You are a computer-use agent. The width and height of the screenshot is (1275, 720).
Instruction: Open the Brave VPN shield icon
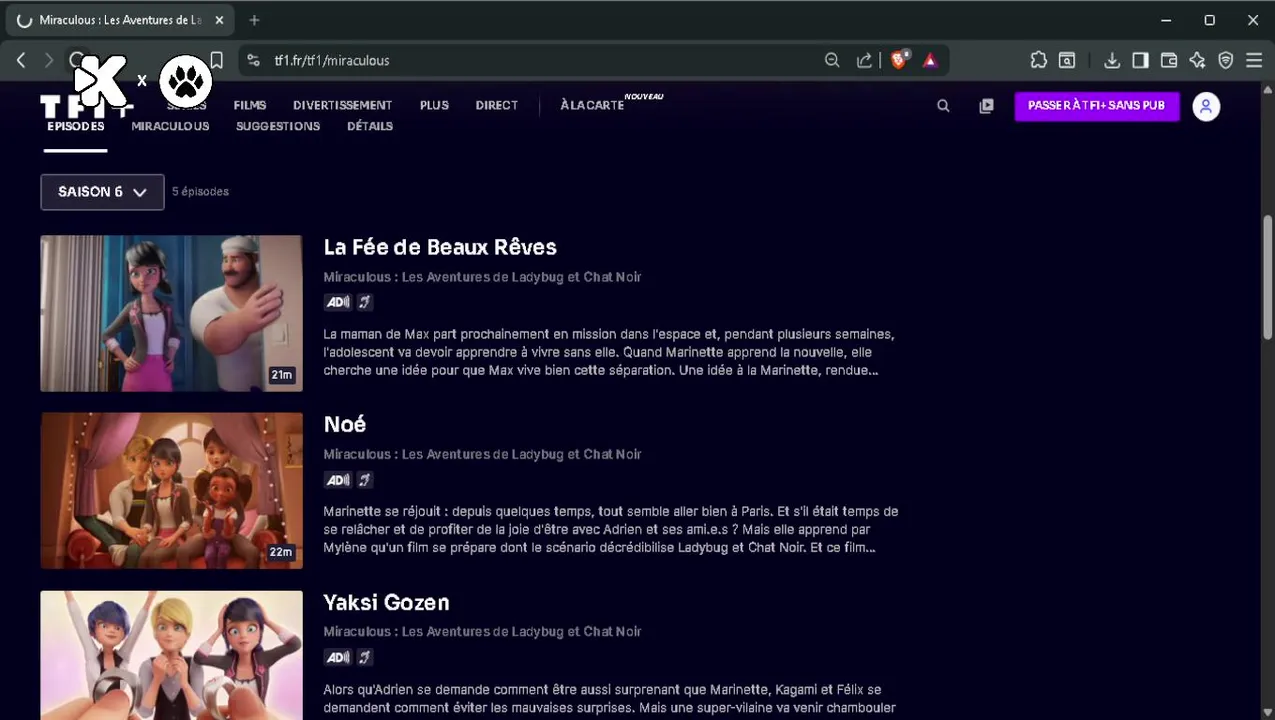(1226, 60)
